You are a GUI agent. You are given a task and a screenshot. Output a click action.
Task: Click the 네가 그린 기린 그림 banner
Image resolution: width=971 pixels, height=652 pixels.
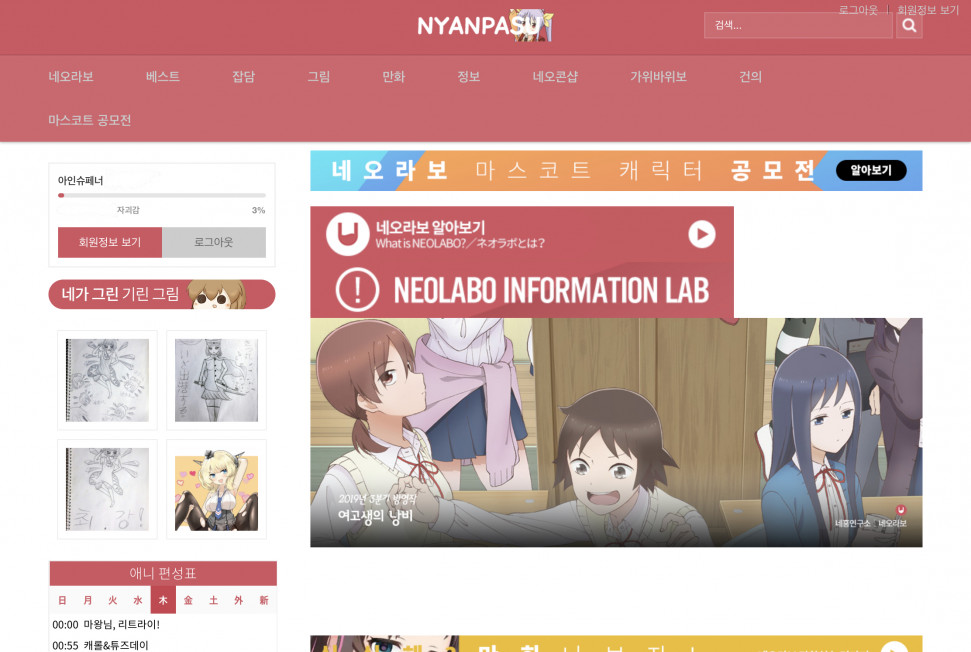coord(162,294)
